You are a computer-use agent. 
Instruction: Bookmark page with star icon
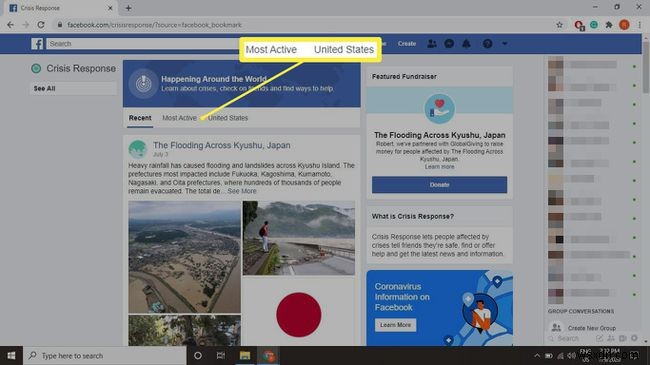(559, 25)
